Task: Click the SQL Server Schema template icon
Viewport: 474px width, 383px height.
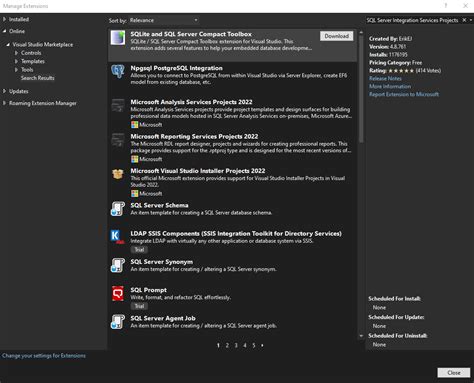Action: pos(118,209)
